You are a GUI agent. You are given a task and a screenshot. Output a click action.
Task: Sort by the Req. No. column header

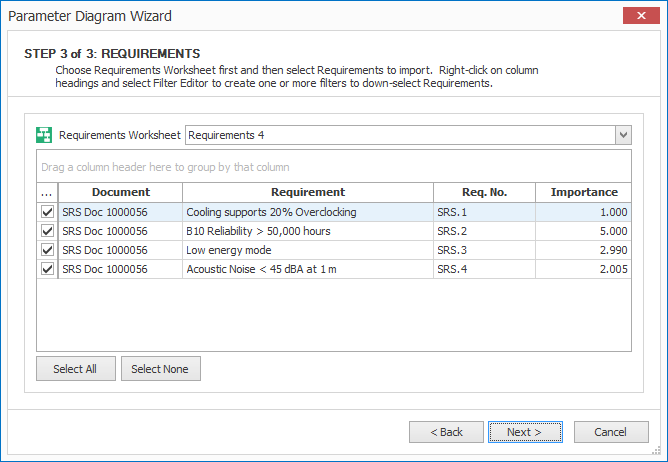click(484, 192)
